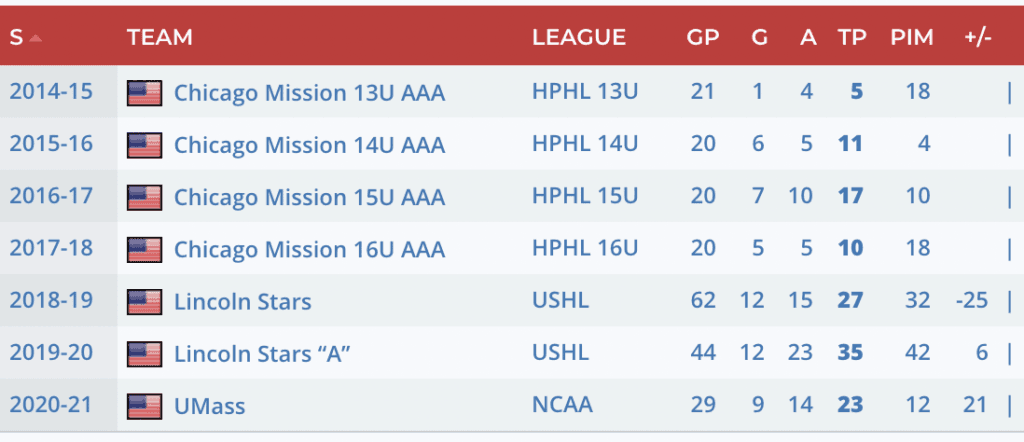Viewport: 1024px width, 442px height.
Task: Click the flag icon in the 2019-20 row
Action: [x=144, y=353]
